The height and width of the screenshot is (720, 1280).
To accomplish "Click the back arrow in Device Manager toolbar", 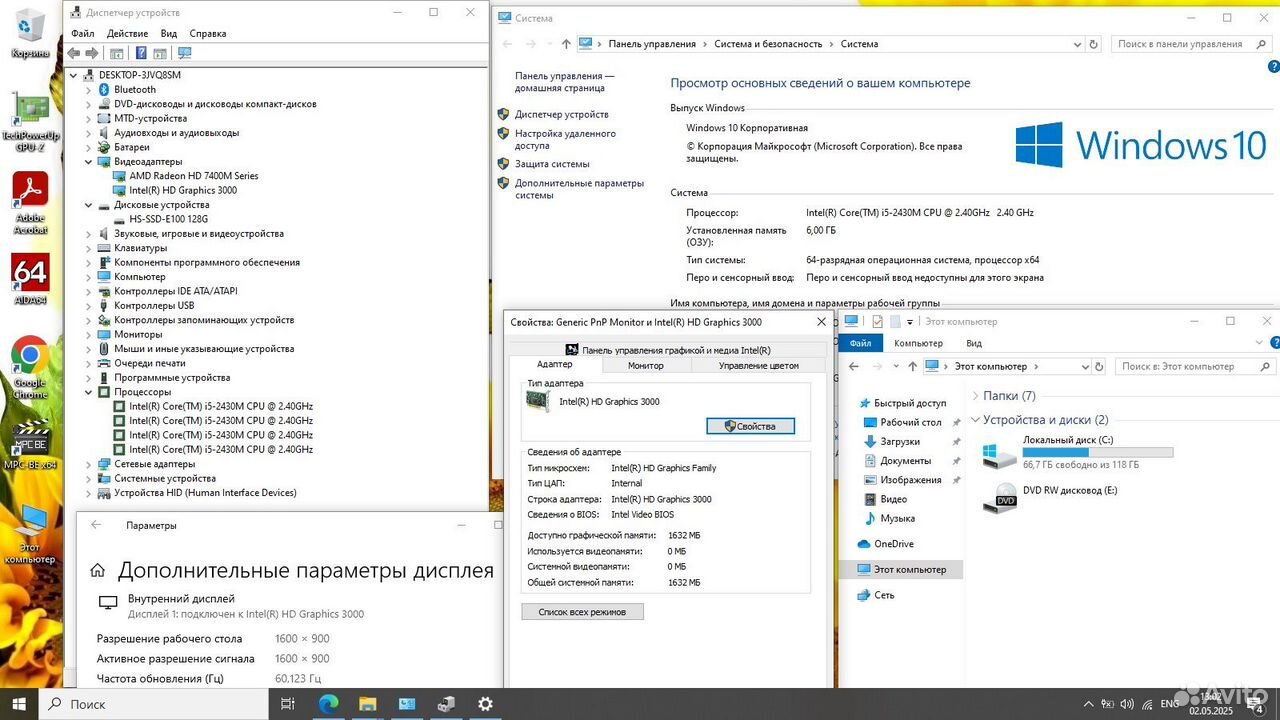I will coord(74,53).
